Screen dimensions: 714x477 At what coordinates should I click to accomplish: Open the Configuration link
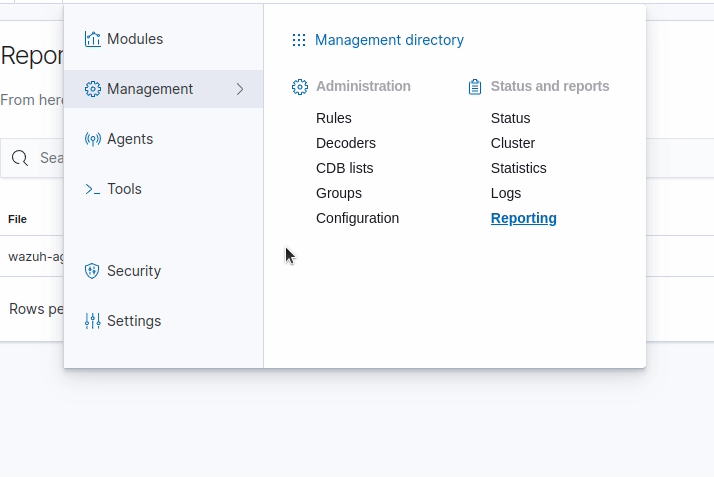tap(357, 218)
